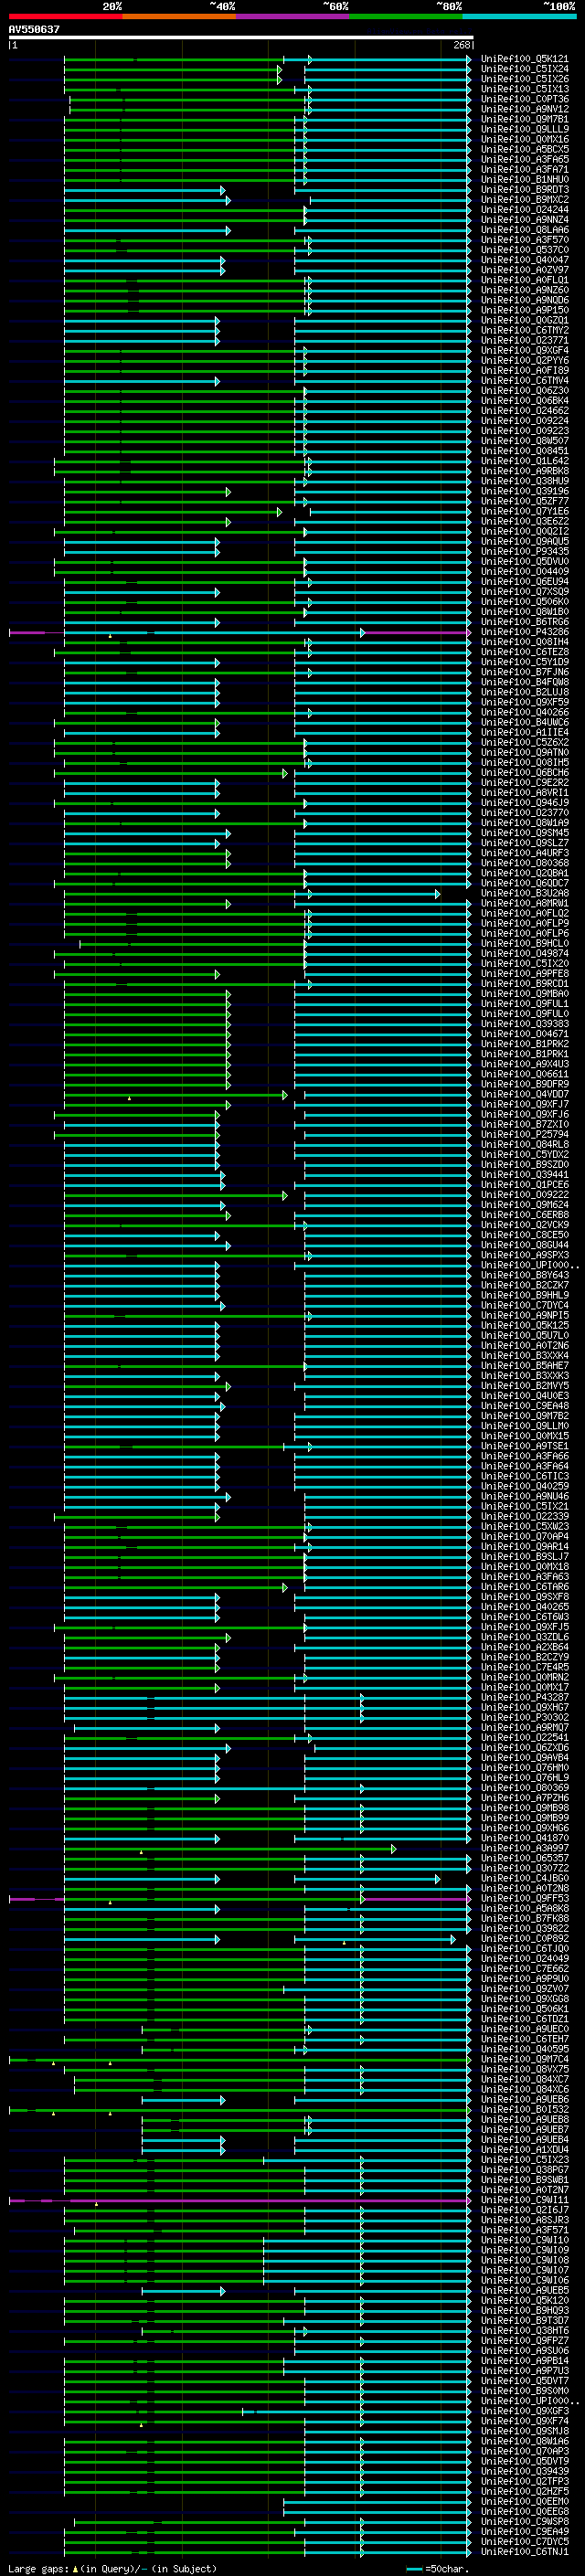Open the UniRef100_O22339 entry
This screenshot has width=585, height=2576.
tap(524, 1516)
